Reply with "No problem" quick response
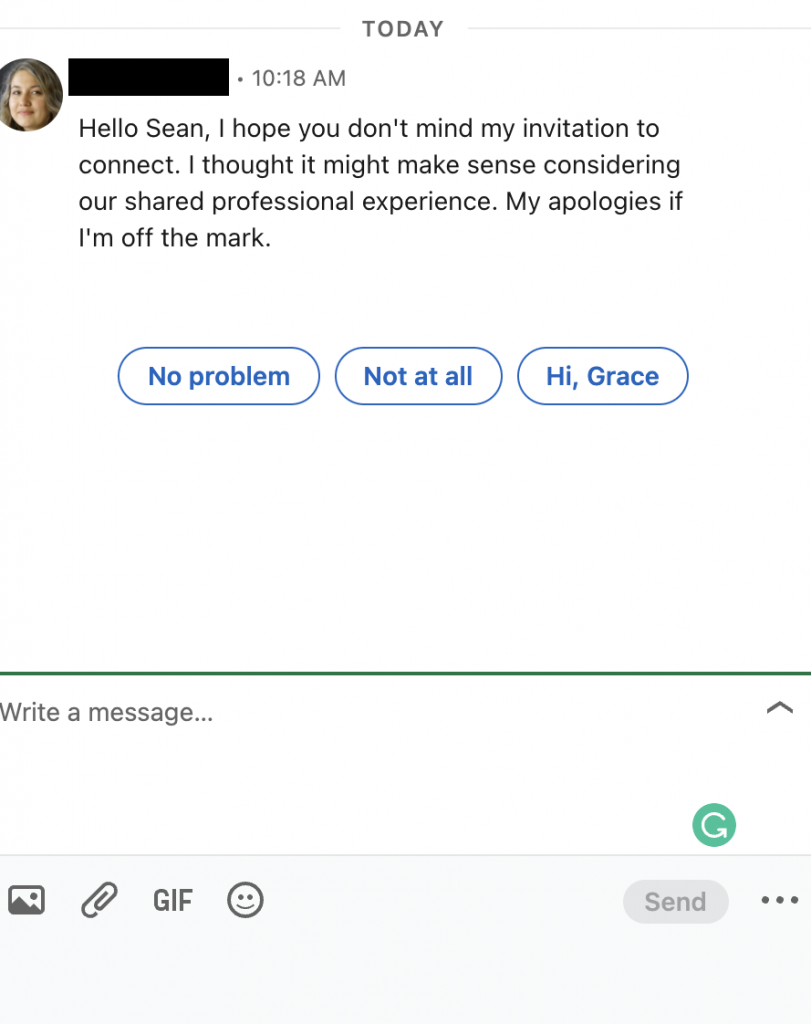The width and height of the screenshot is (811, 1024). click(219, 376)
